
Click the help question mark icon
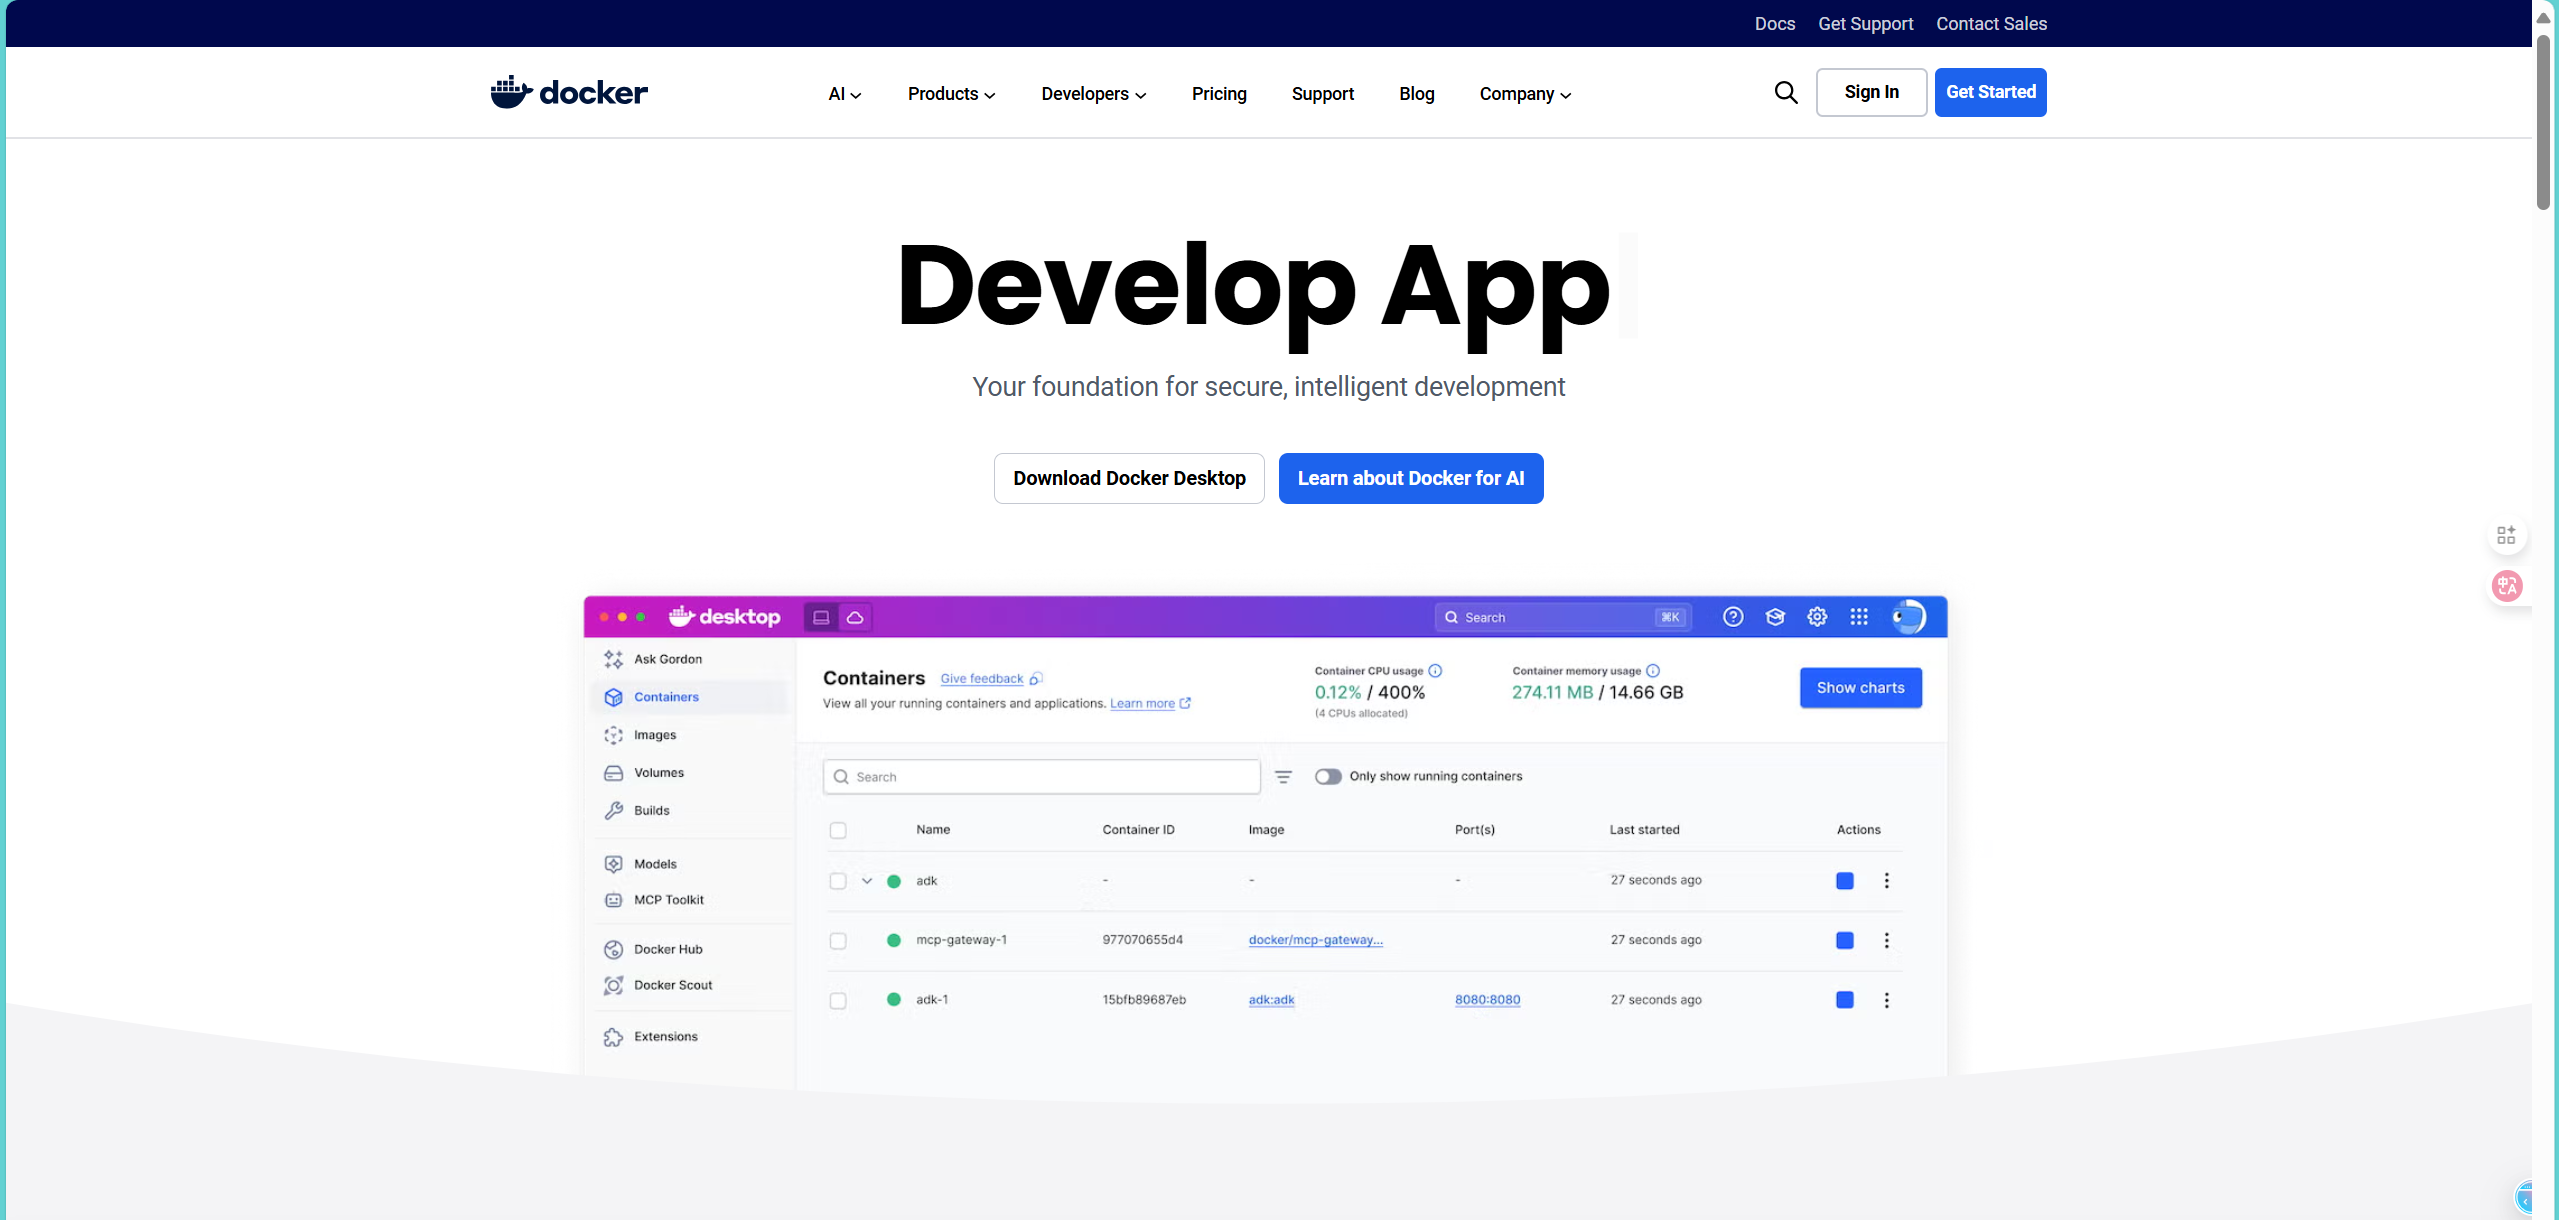[x=1733, y=617]
